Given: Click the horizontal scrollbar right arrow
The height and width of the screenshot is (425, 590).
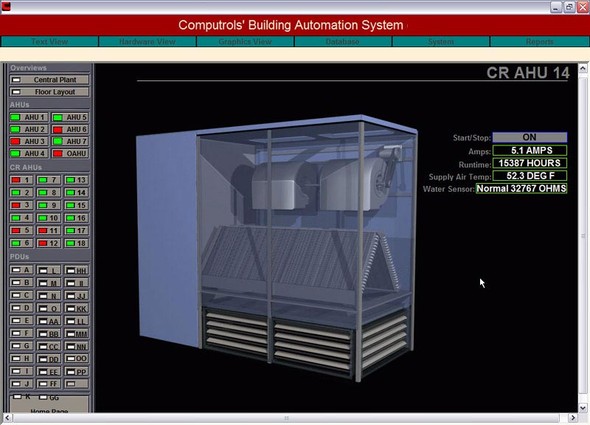Looking at the screenshot, I should point(573,418).
